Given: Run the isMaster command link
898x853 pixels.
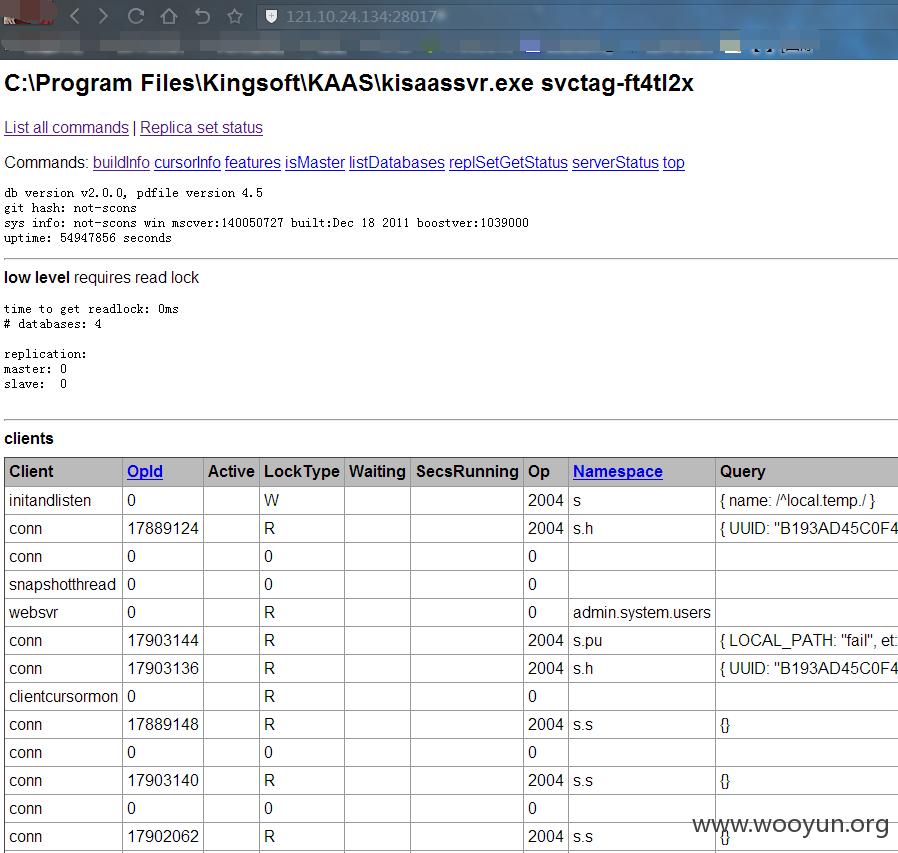Looking at the screenshot, I should point(315,163).
